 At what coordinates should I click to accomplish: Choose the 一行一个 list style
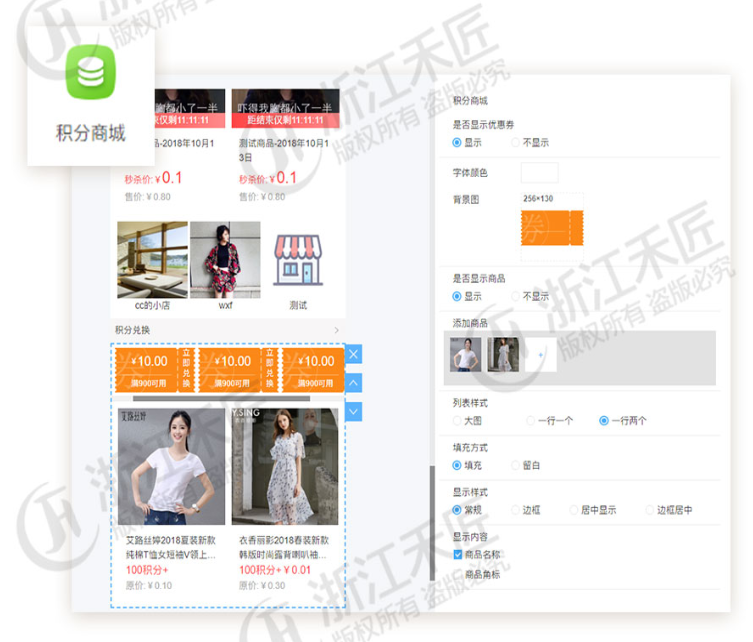(531, 421)
